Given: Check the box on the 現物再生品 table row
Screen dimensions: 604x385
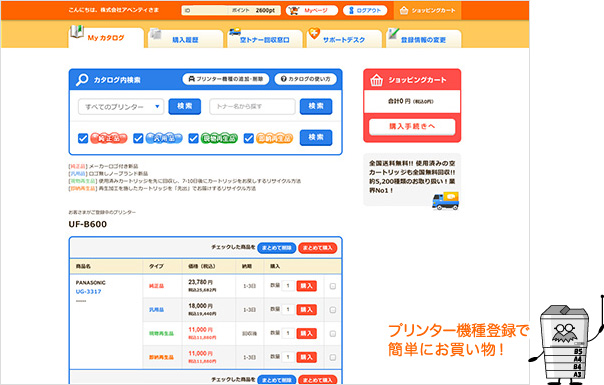Looking at the screenshot, I should [x=333, y=334].
